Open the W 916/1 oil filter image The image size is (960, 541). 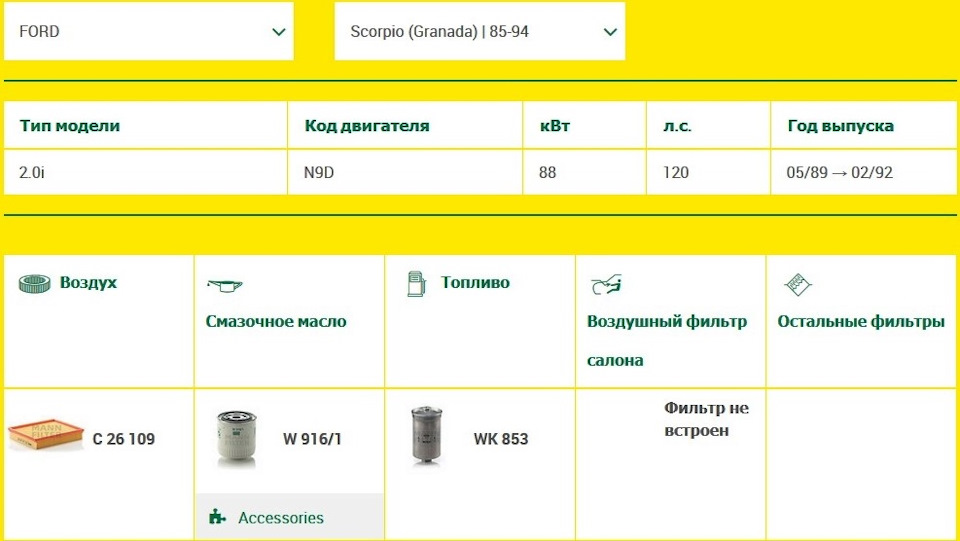pyautogui.click(x=237, y=439)
